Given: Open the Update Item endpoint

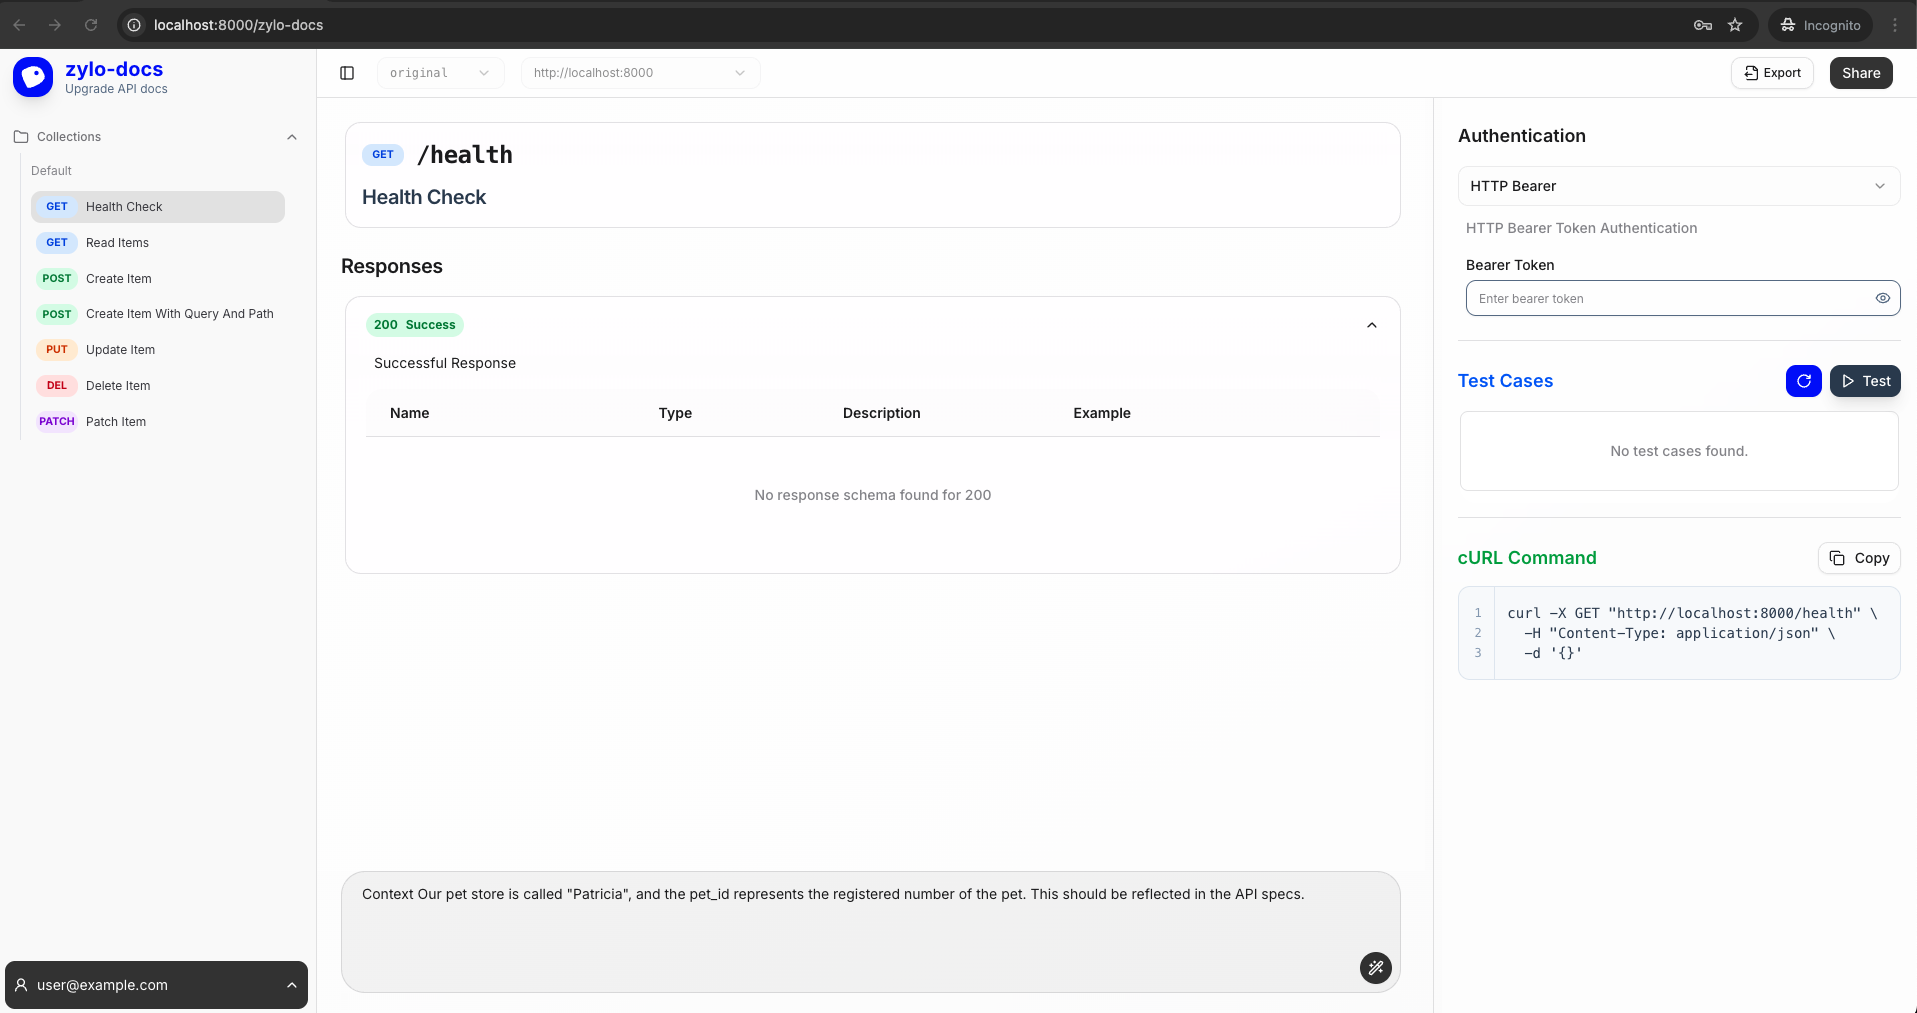Looking at the screenshot, I should (x=158, y=350).
